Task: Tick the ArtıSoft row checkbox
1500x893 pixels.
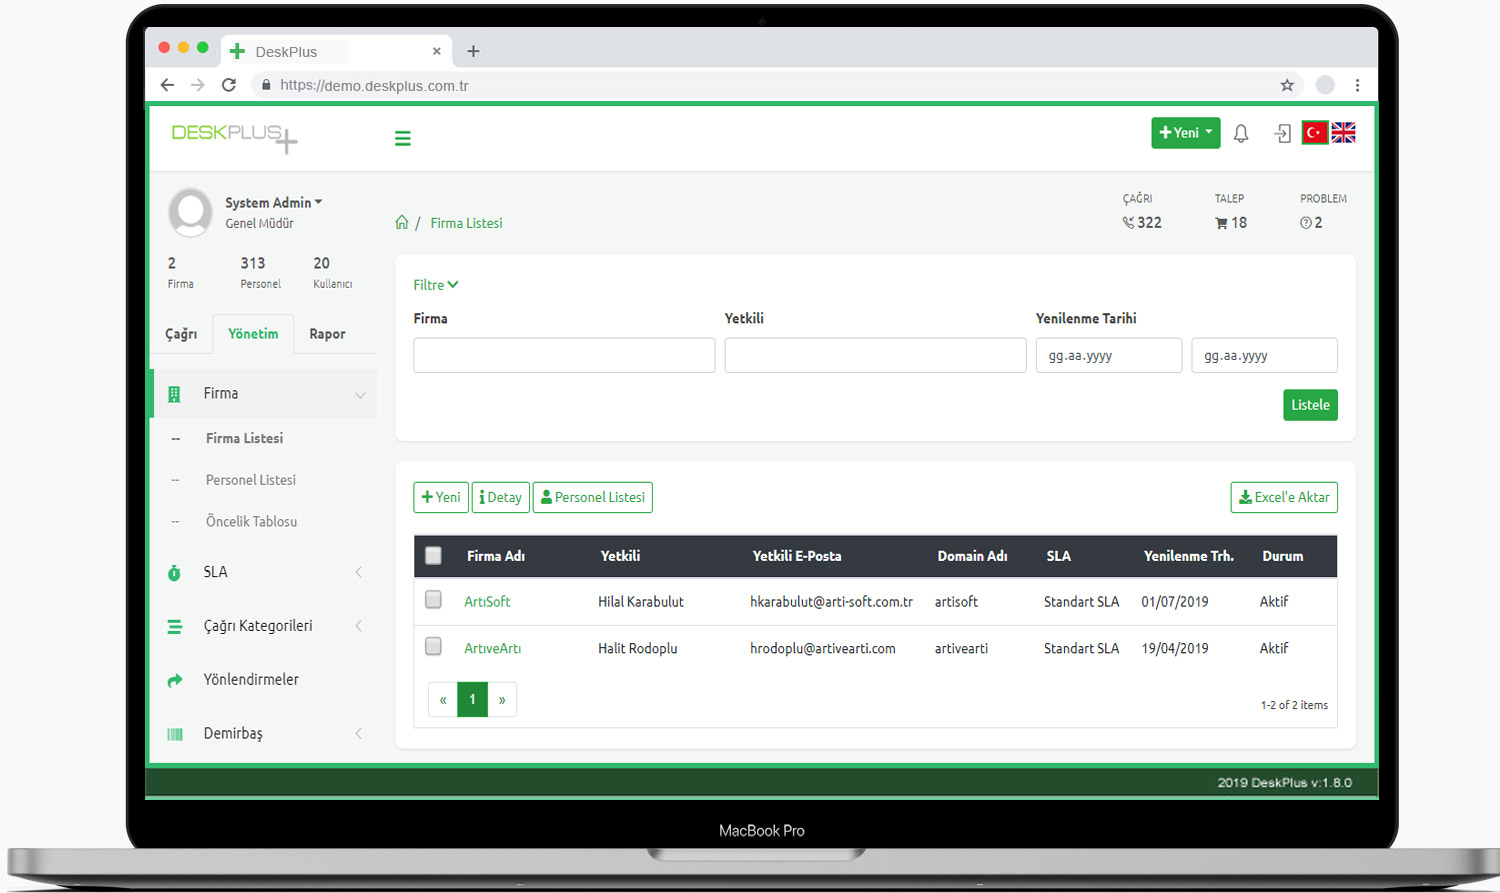Action: (x=433, y=600)
